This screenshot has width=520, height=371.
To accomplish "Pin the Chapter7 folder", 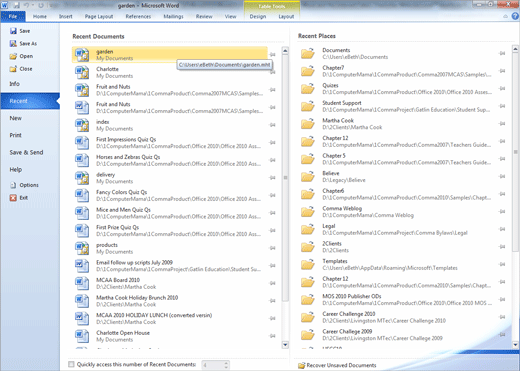I will coord(502,71).
